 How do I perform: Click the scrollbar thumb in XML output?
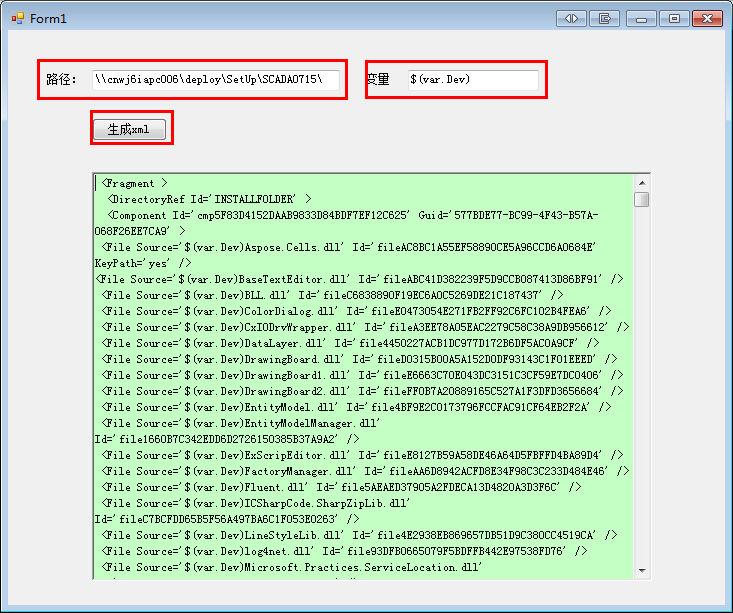click(642, 199)
